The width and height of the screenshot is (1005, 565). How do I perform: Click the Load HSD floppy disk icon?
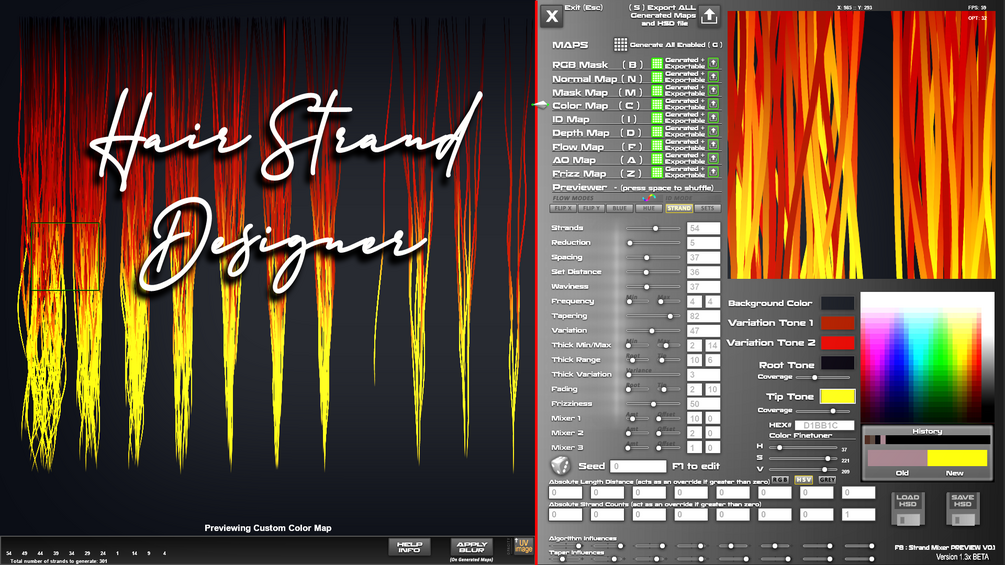point(908,509)
